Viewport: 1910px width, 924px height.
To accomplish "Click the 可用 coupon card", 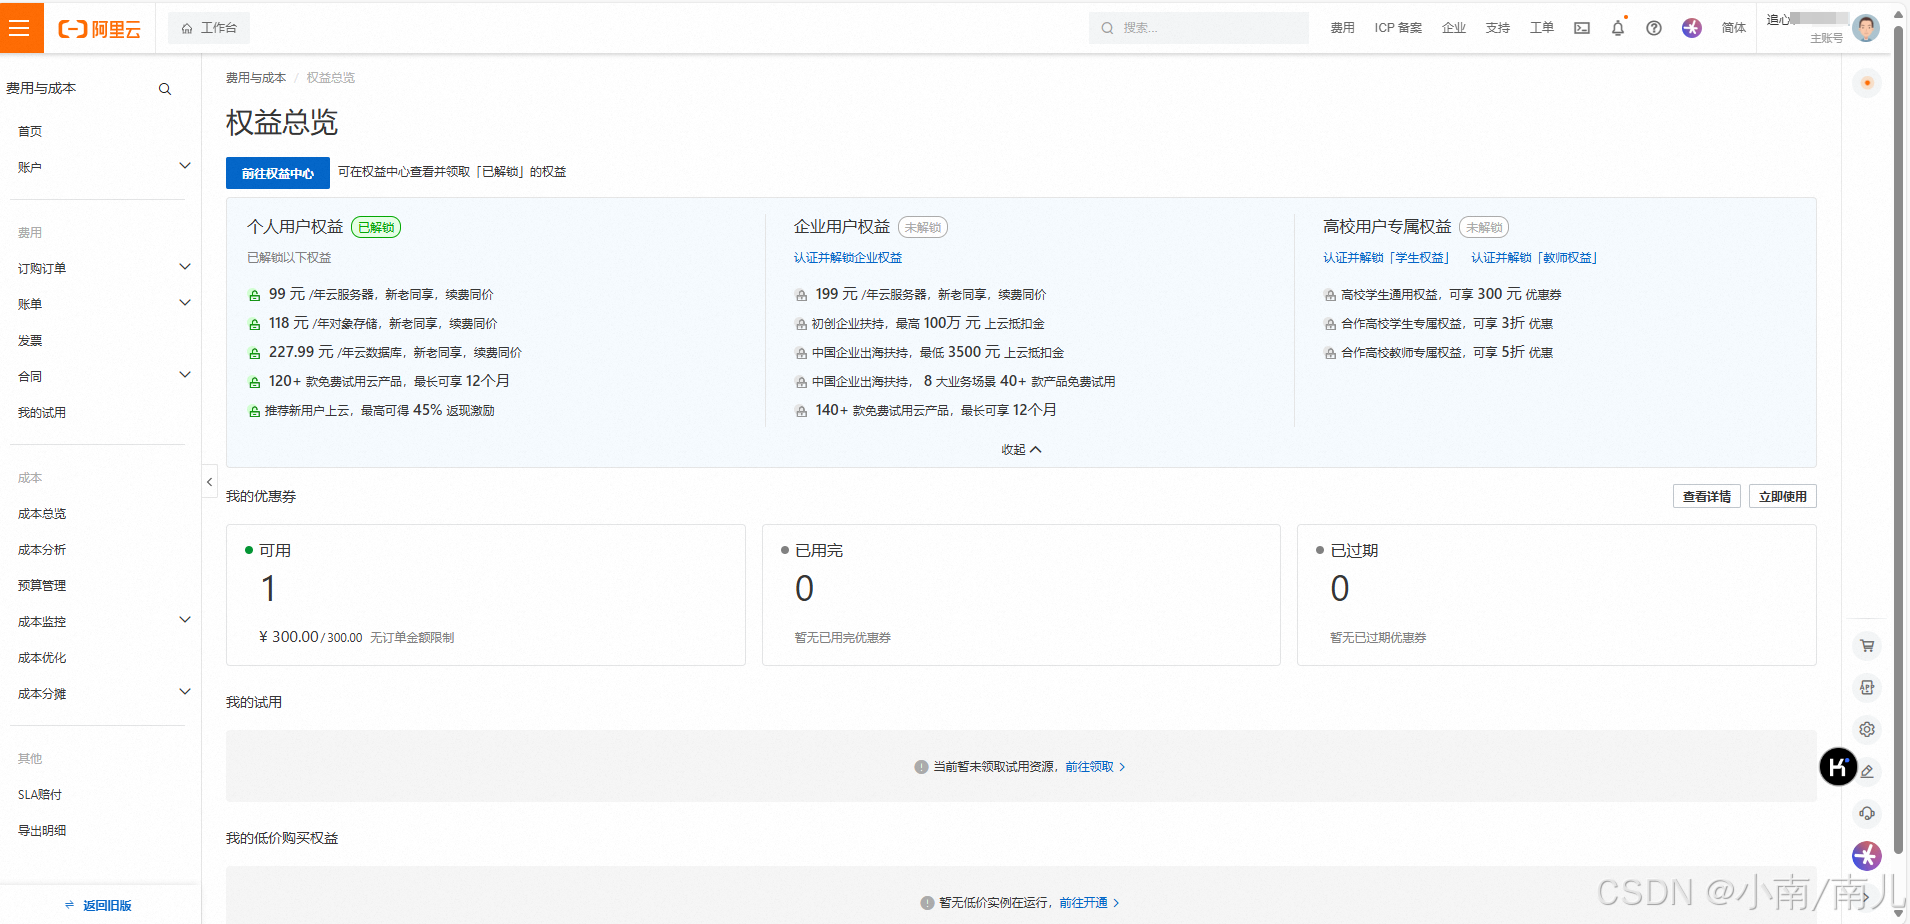I will (486, 595).
